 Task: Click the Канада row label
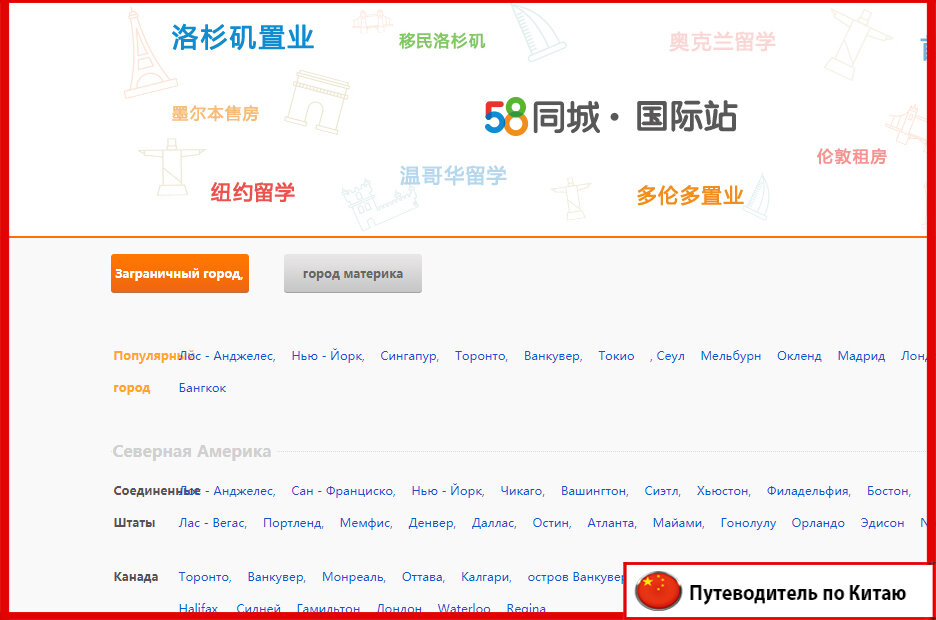[x=136, y=577]
